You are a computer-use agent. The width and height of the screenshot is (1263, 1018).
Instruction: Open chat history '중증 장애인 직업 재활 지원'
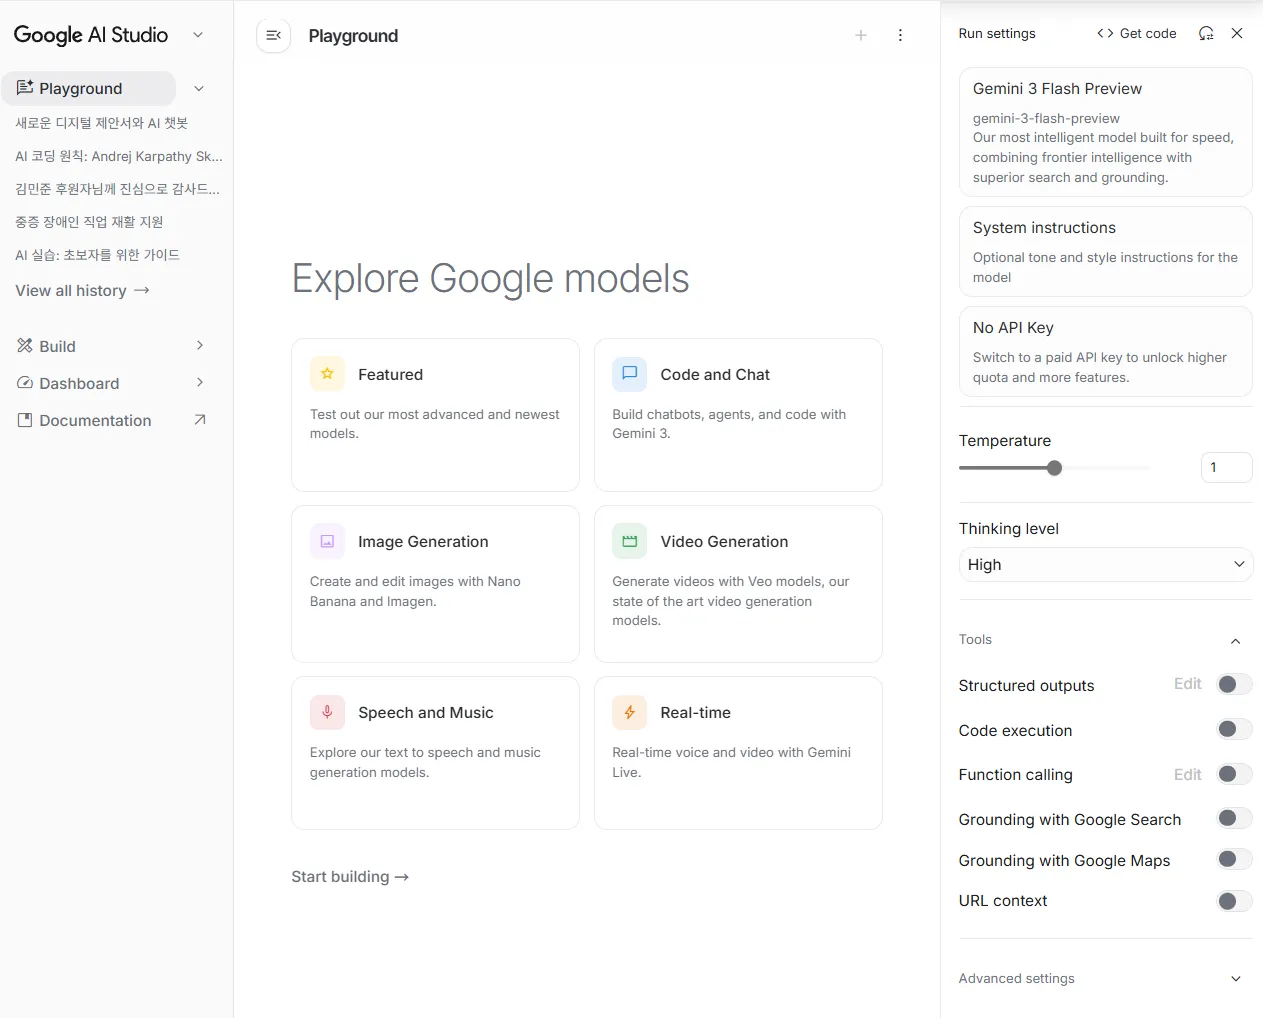tap(89, 222)
